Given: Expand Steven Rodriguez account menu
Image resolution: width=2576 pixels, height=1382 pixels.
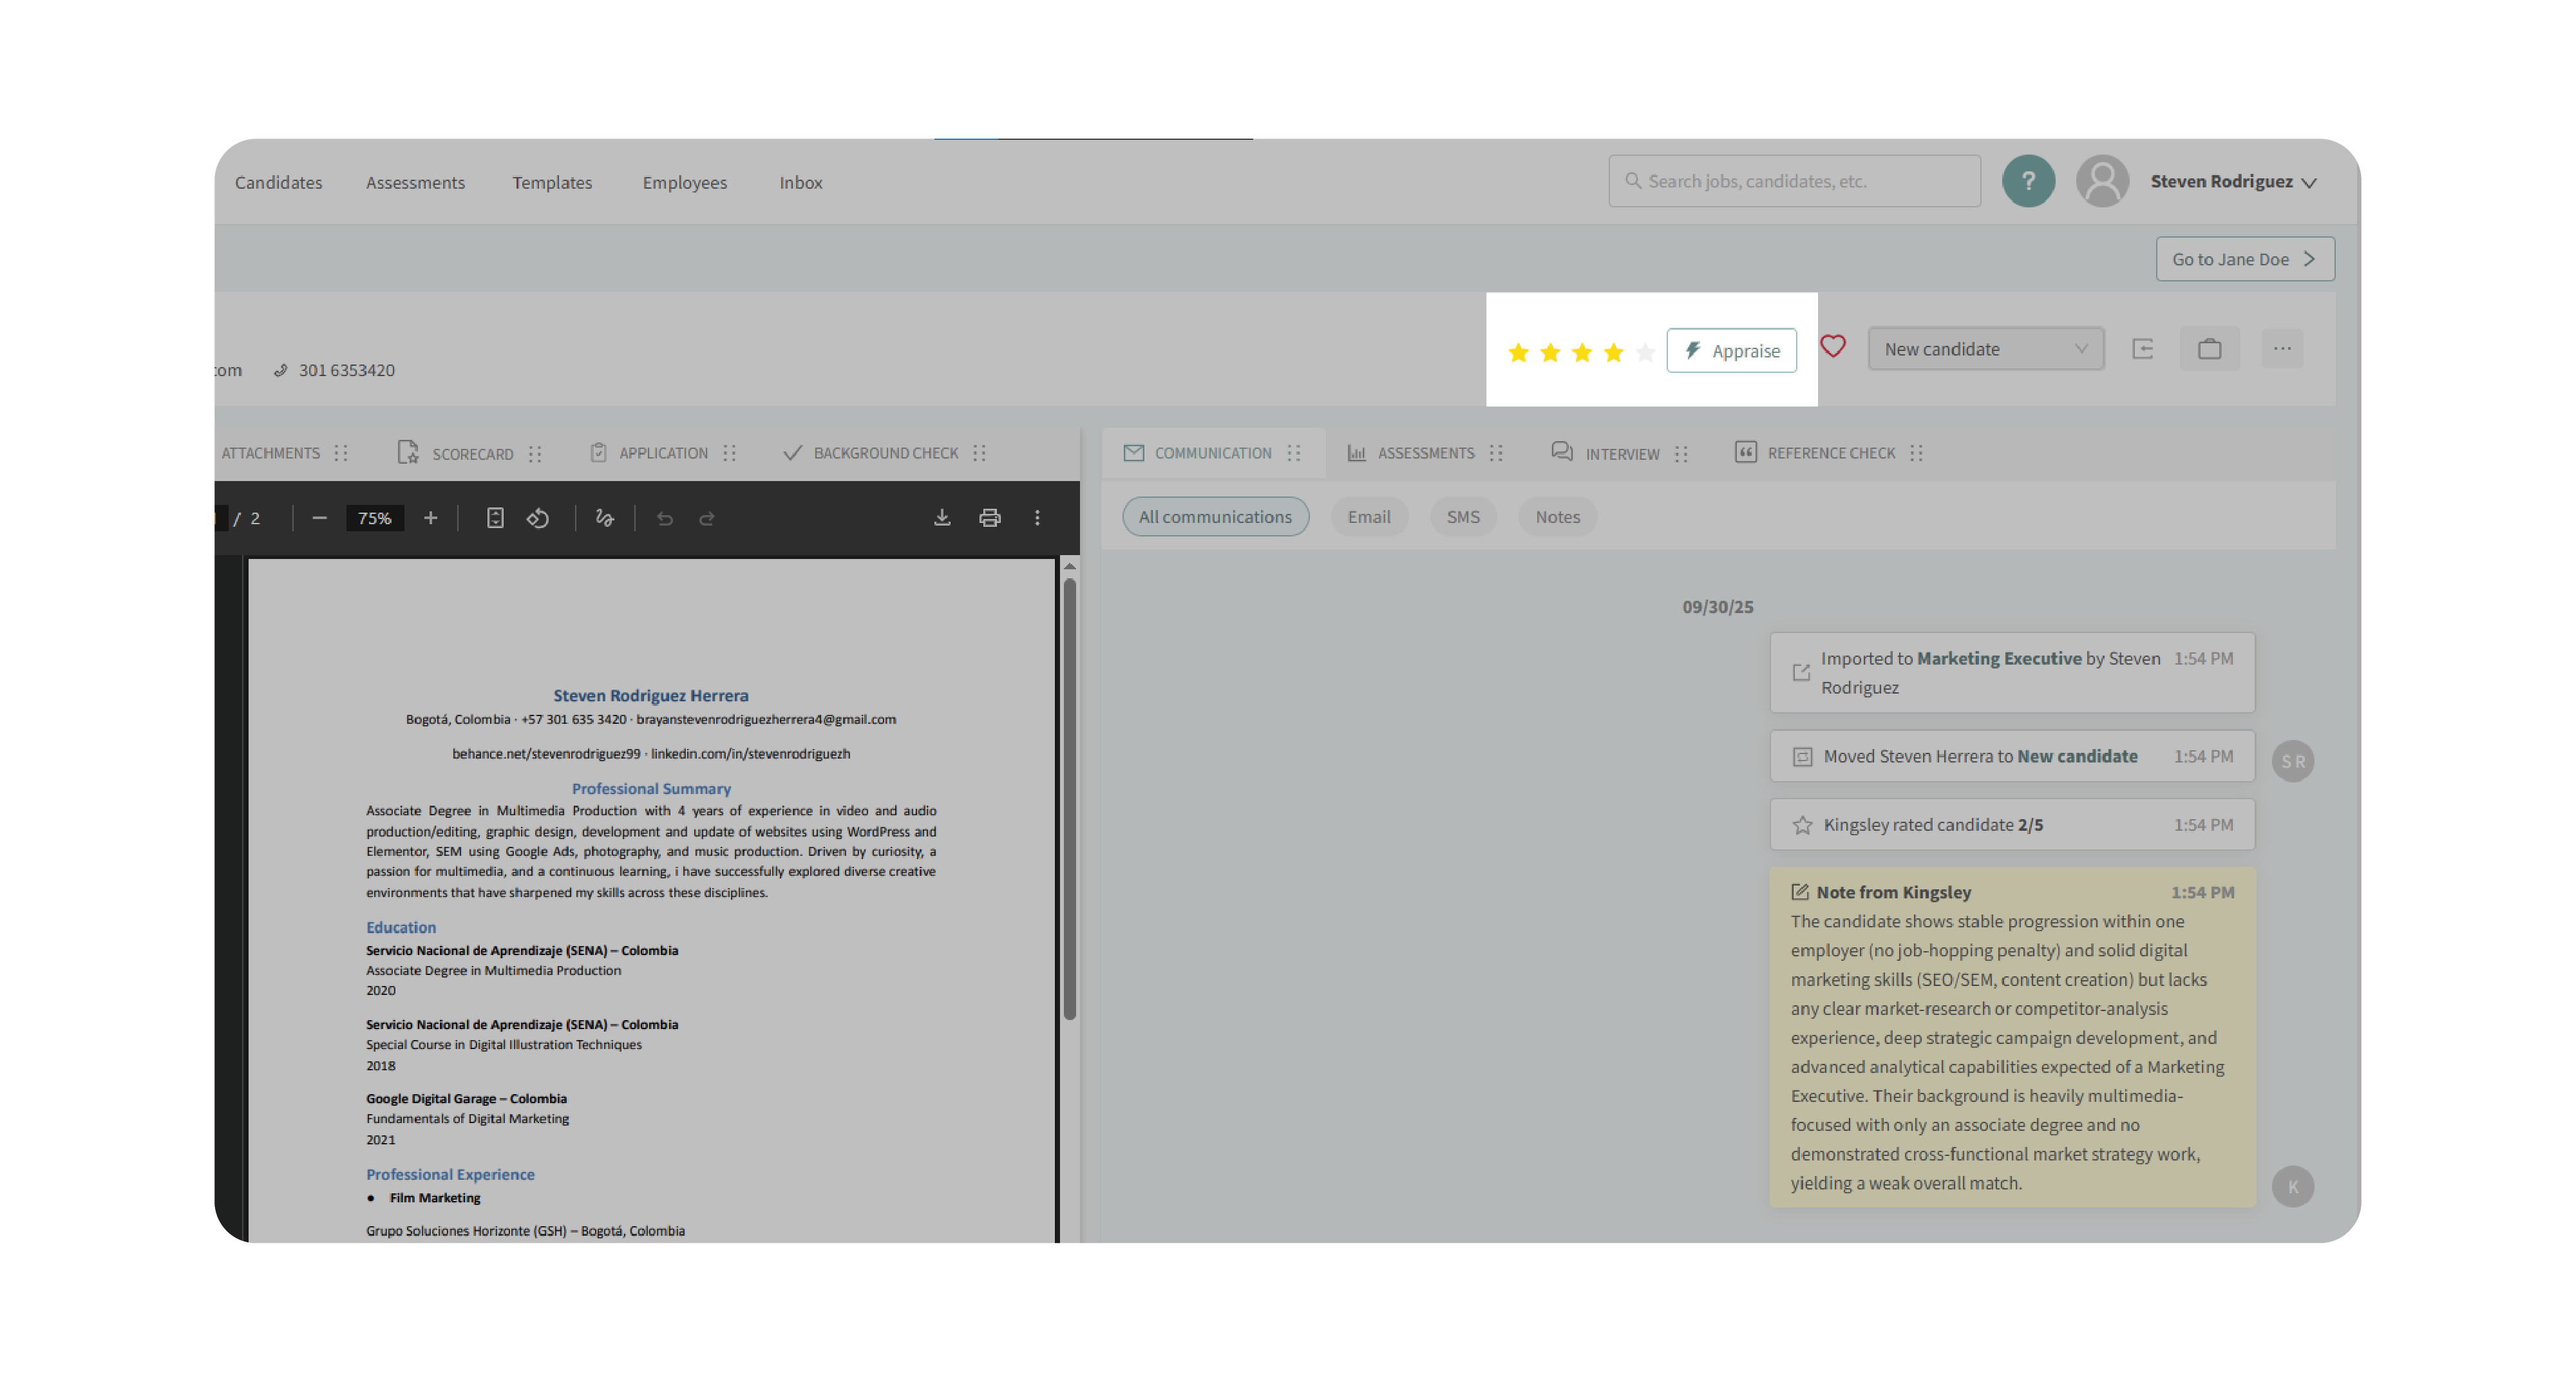Looking at the screenshot, I should click(x=2233, y=182).
